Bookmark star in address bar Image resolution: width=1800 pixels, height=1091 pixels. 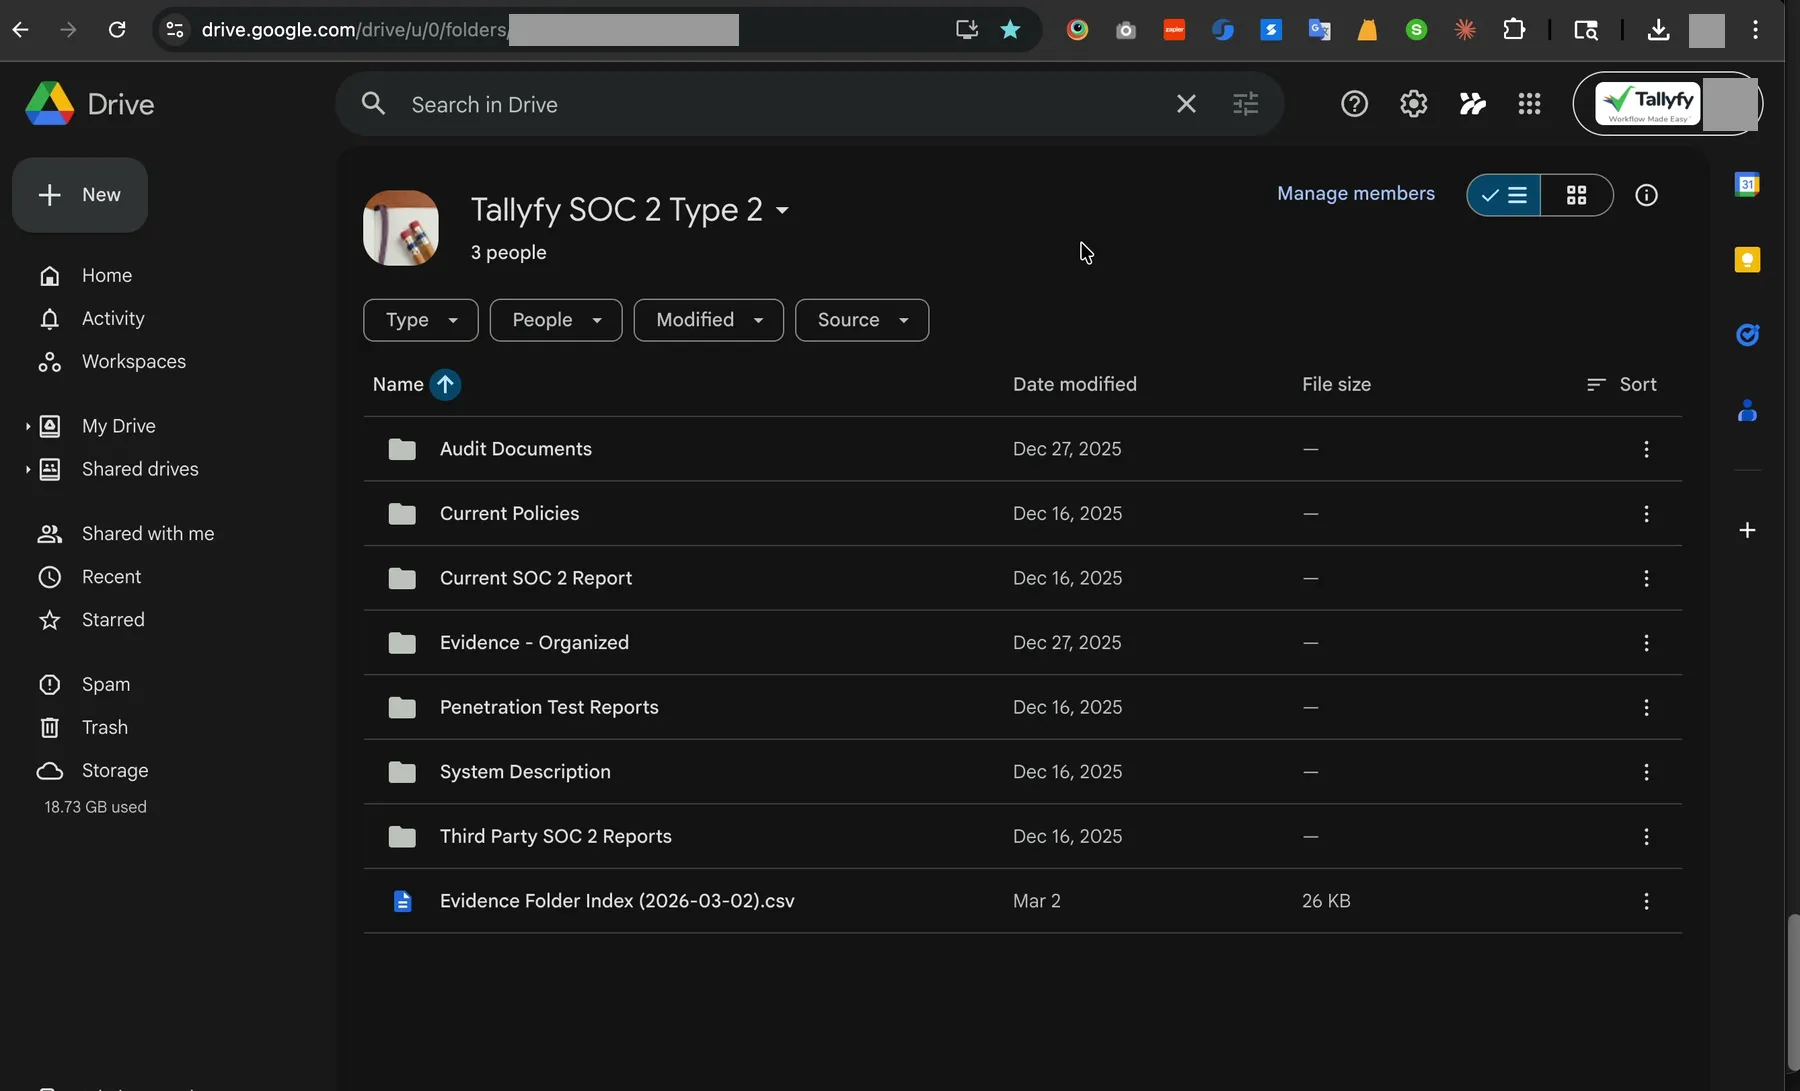pos(1010,29)
